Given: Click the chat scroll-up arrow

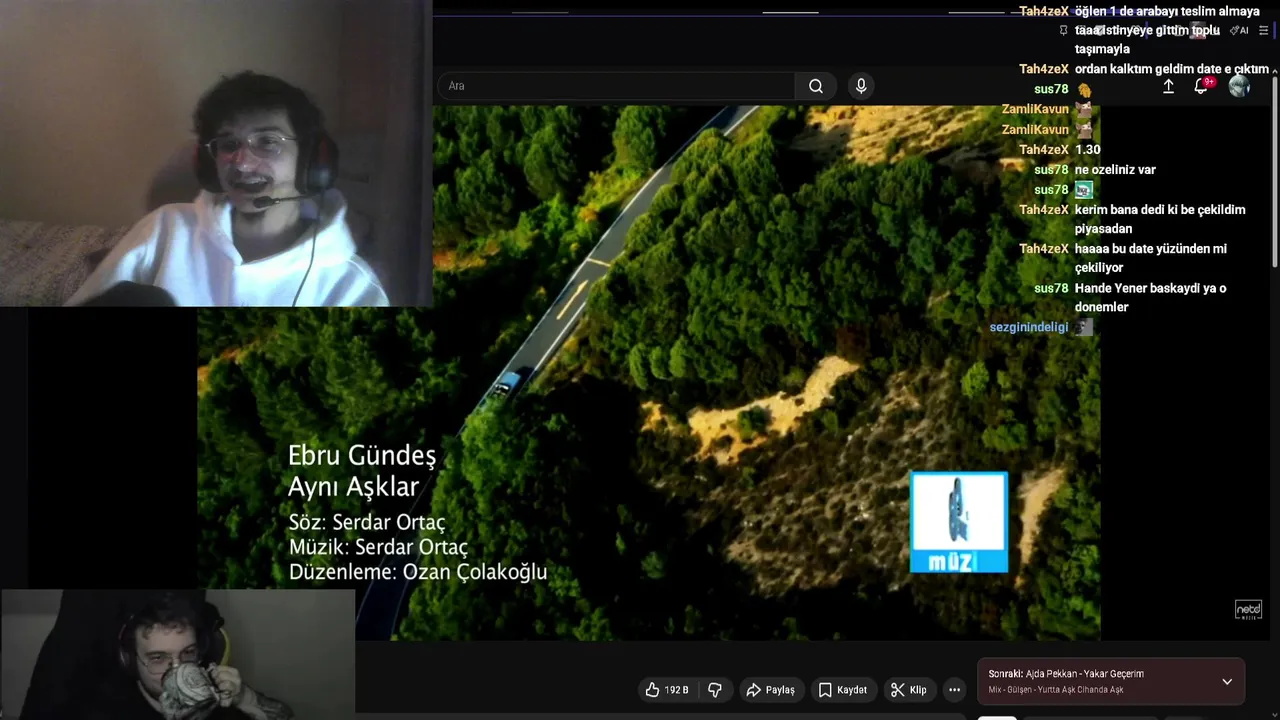Looking at the screenshot, I should click(1274, 69).
